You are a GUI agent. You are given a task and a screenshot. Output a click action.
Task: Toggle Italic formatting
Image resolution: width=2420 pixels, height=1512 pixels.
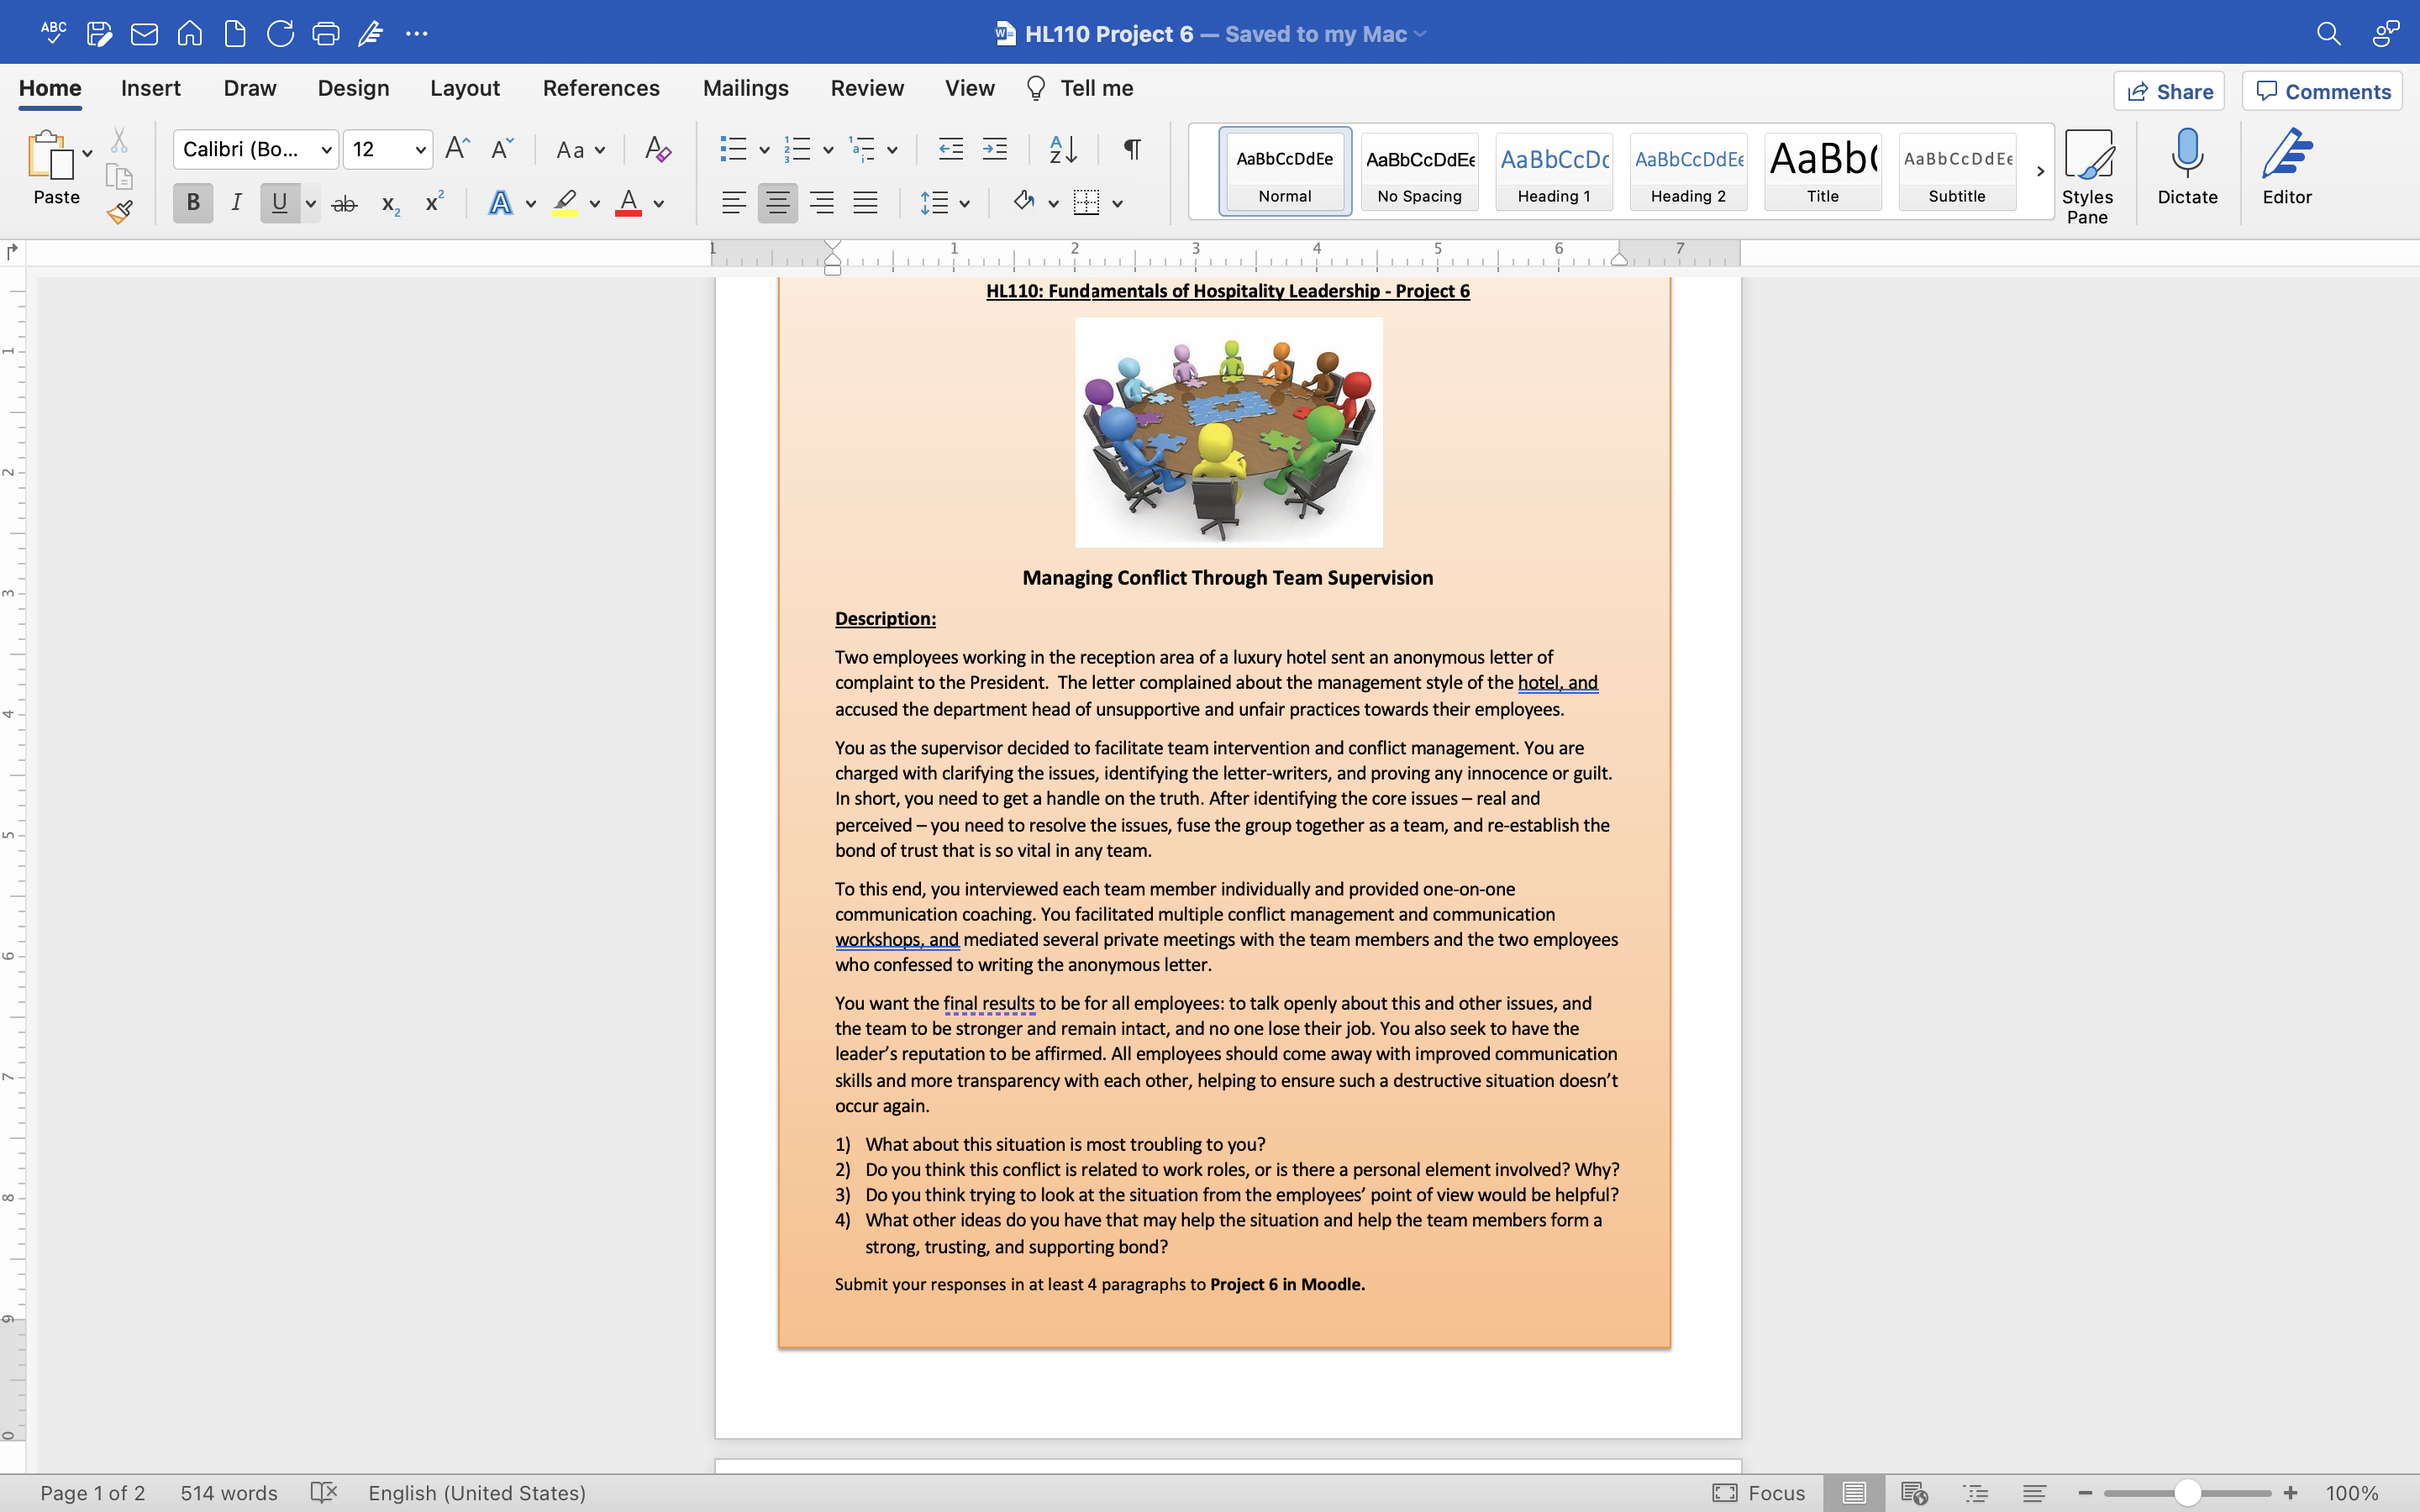point(236,204)
